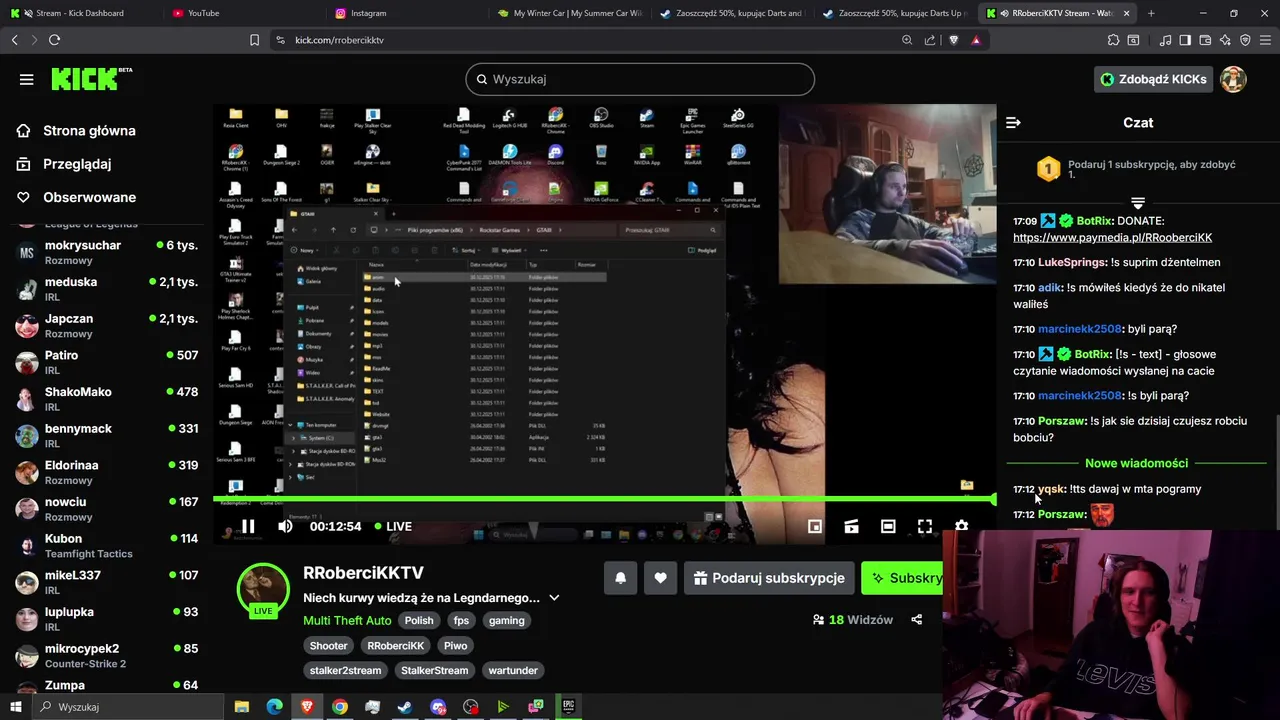Open player settings gear
Screen dimensions: 1280x720
(961, 526)
